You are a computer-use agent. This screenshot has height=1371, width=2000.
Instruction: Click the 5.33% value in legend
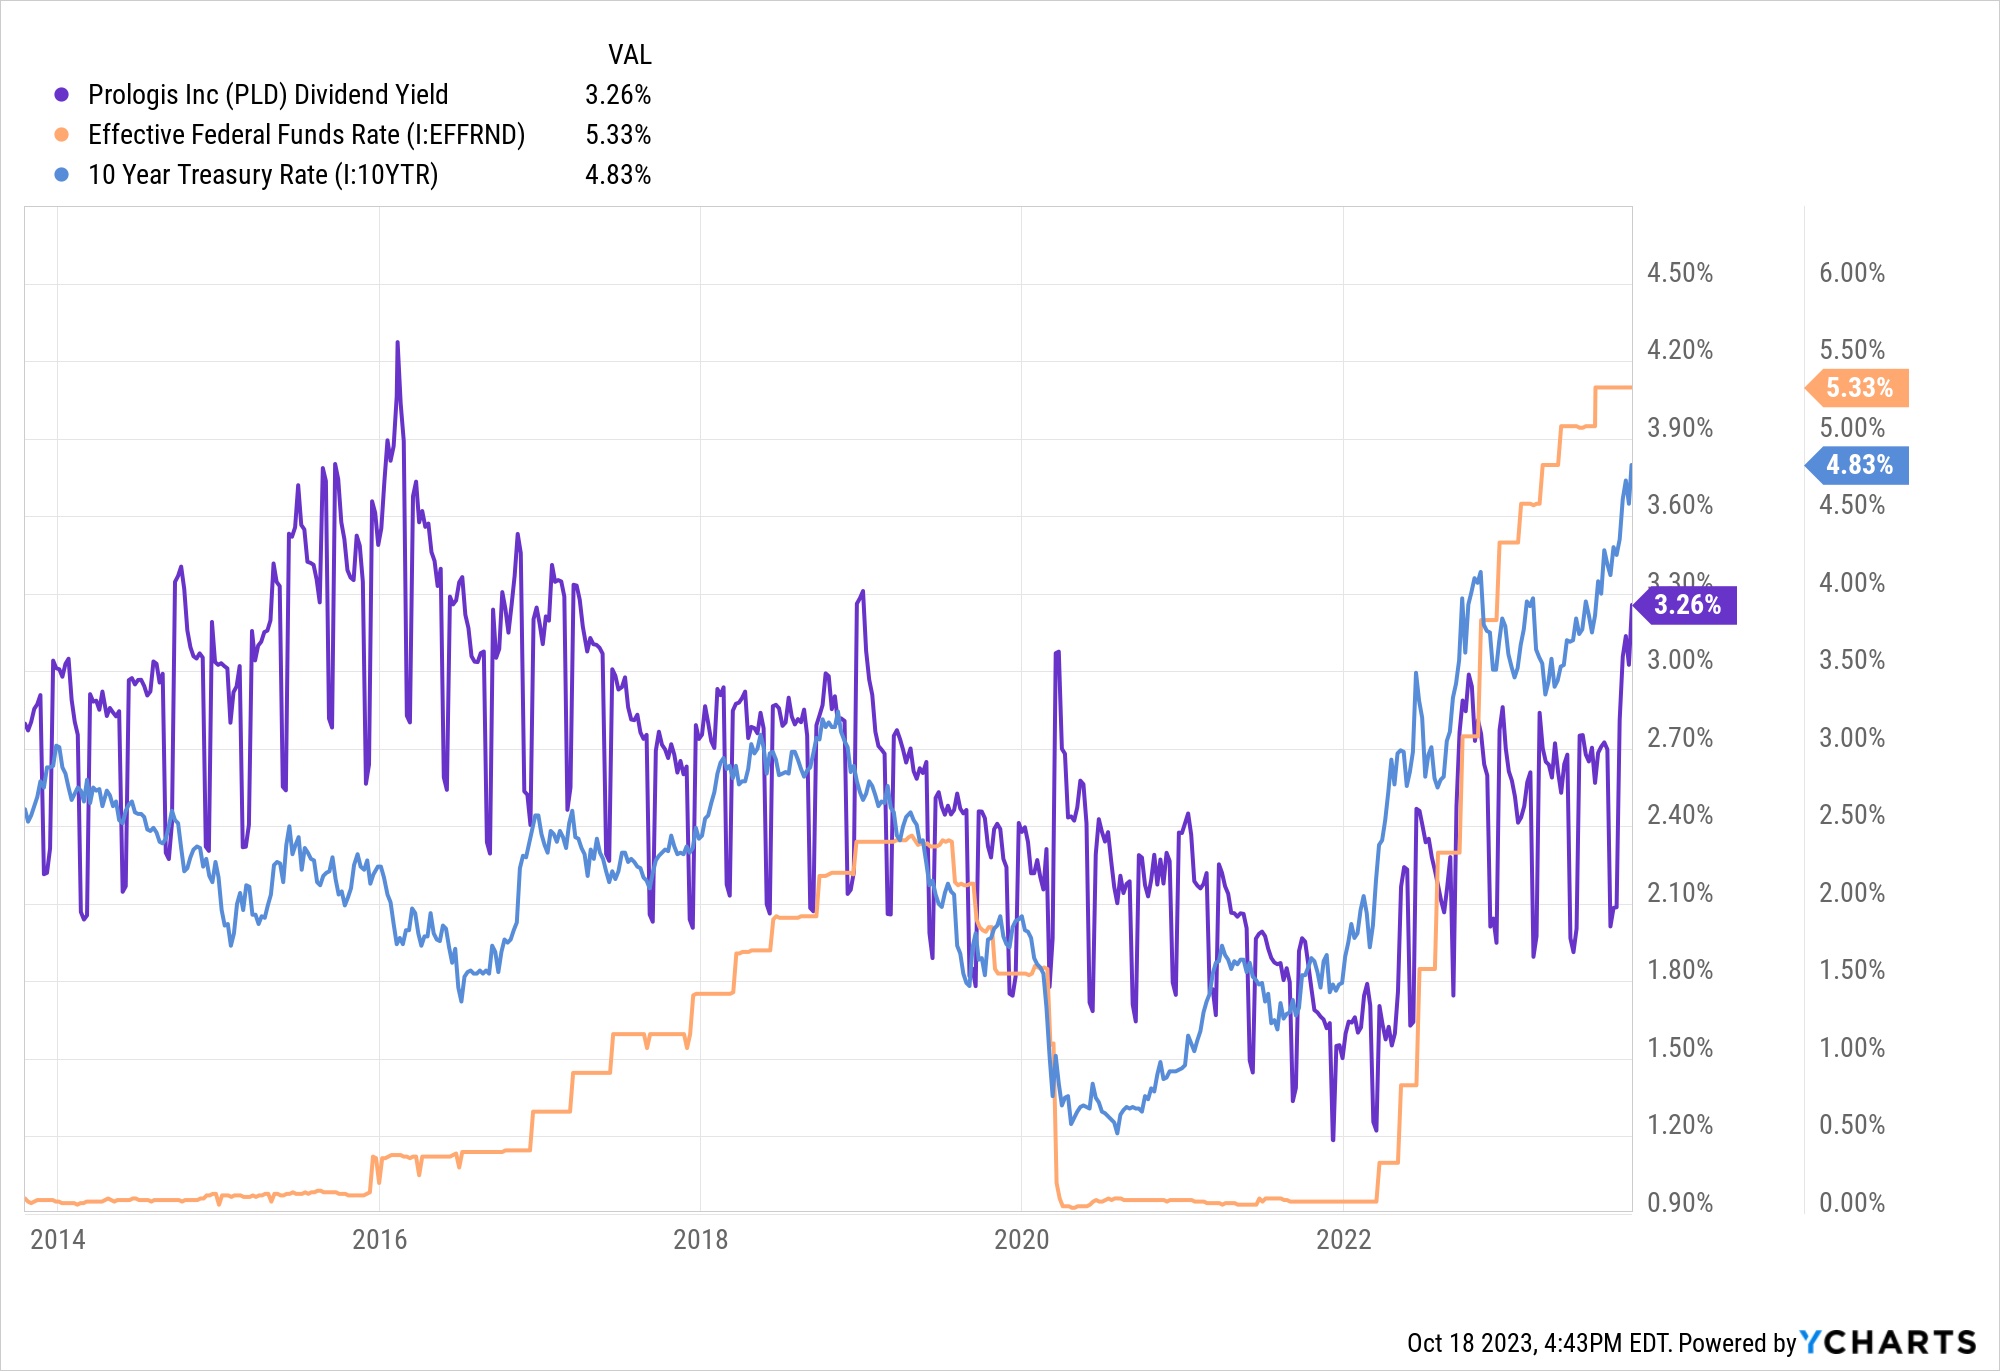pyautogui.click(x=618, y=135)
